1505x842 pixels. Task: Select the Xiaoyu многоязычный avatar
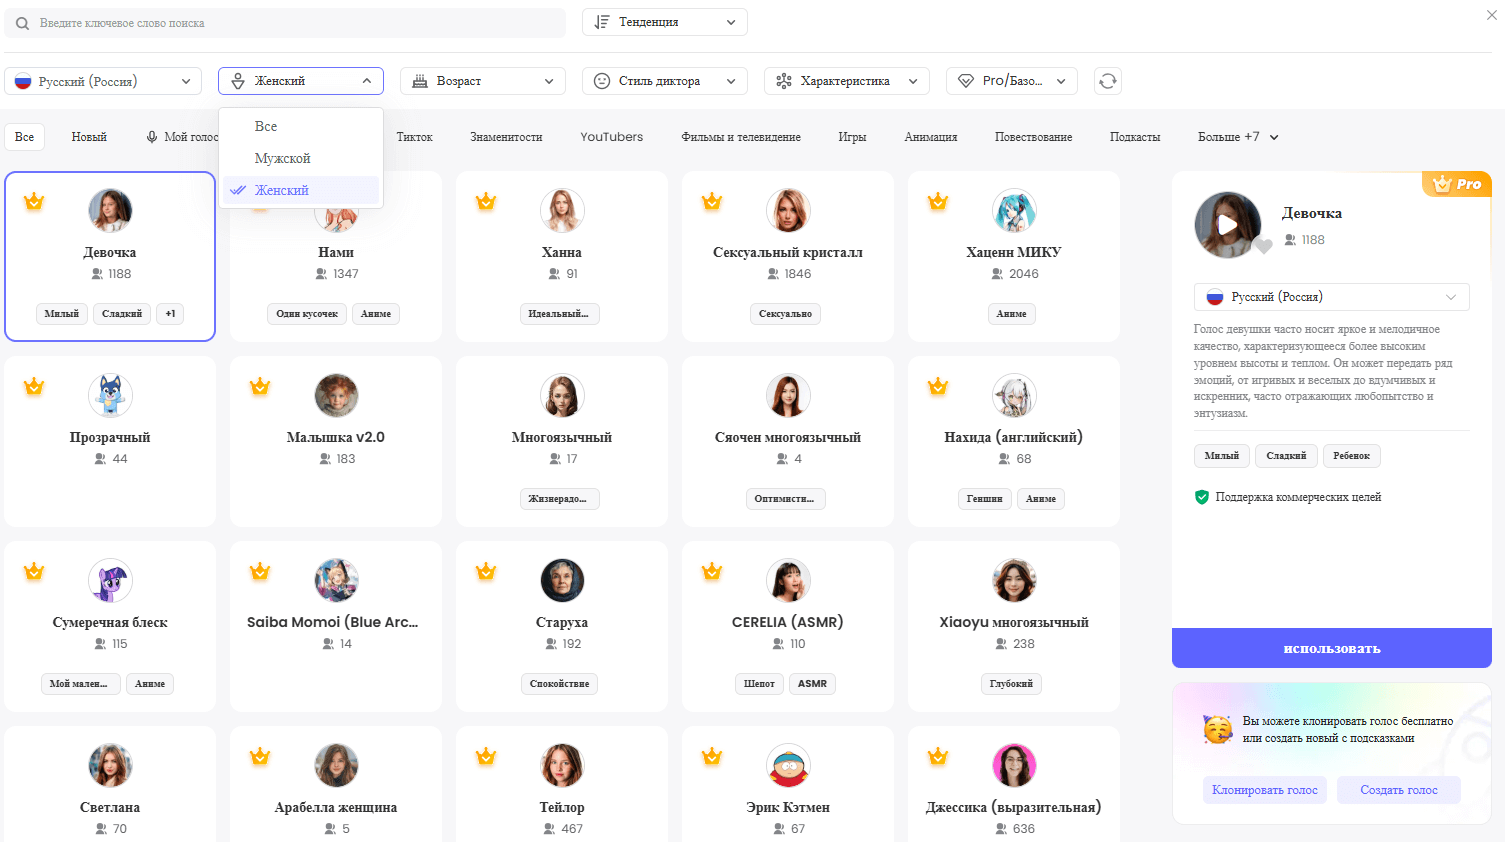point(1014,580)
